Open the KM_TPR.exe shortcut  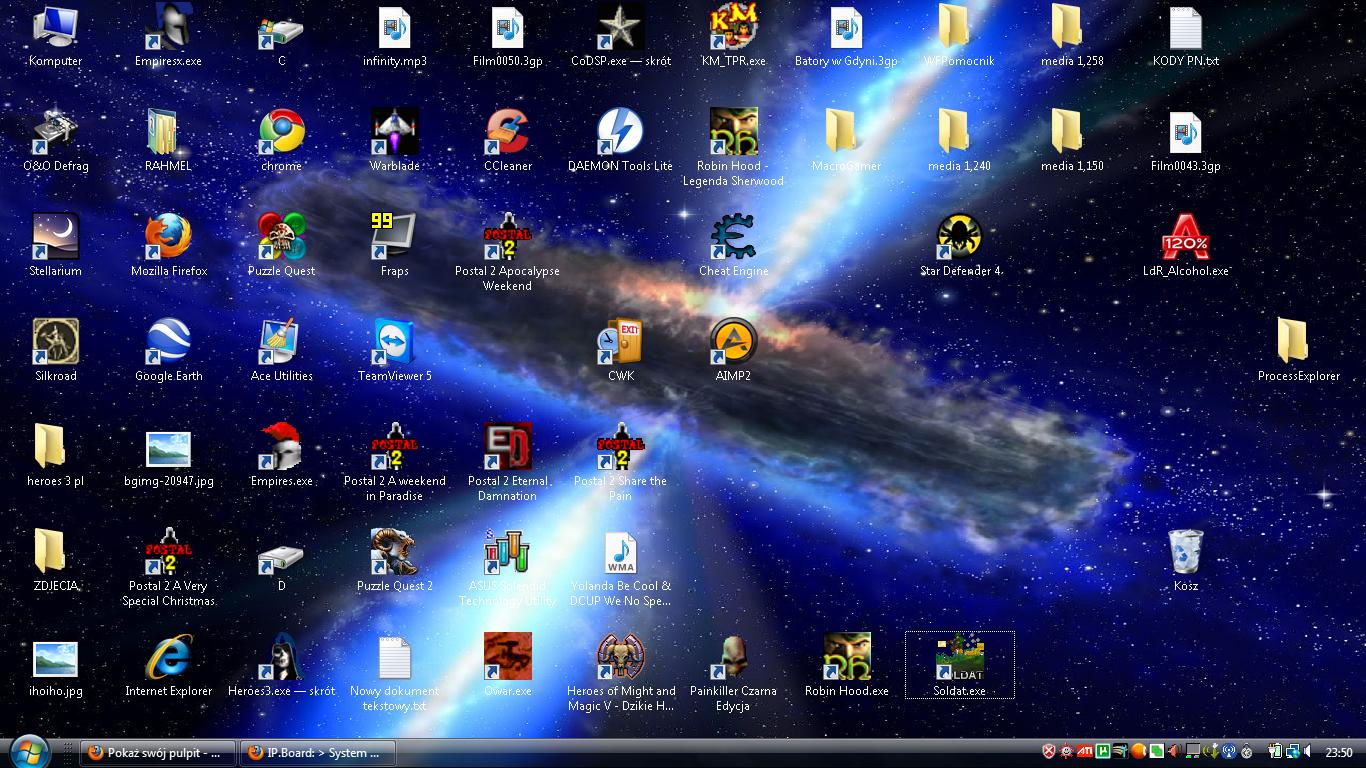733,36
